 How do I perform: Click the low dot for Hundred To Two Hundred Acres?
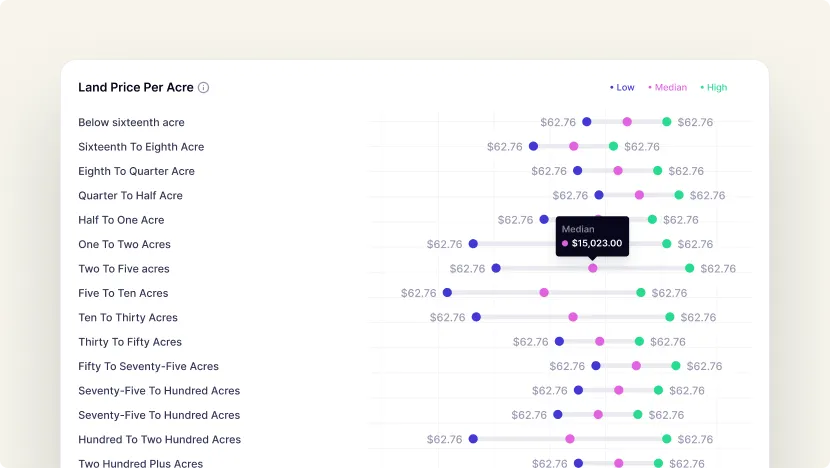click(x=473, y=439)
